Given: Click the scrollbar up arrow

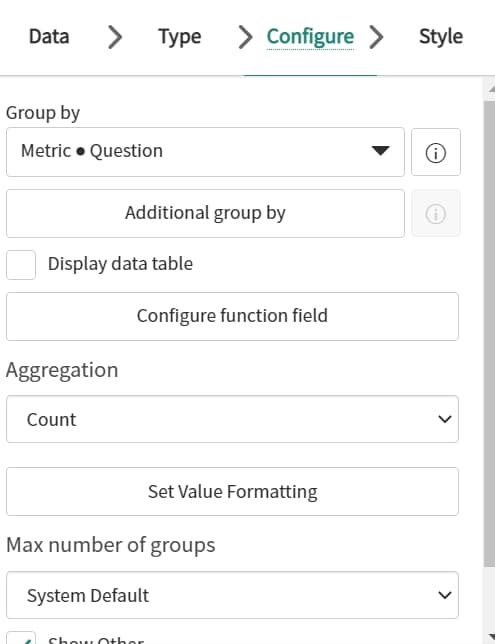Looking at the screenshot, I should pos(490,89).
